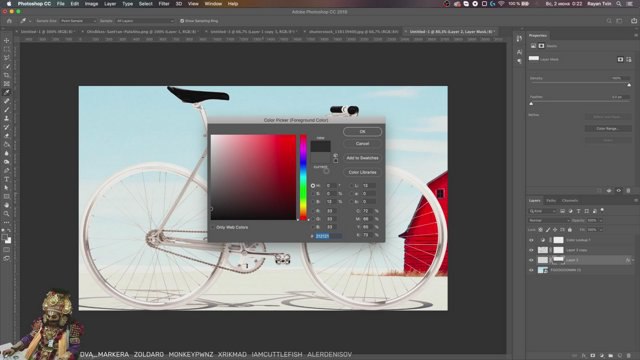Toggle the Show Sampling Ring checkbox
Image resolution: width=640 pixels, height=360 pixels.
click(182, 21)
